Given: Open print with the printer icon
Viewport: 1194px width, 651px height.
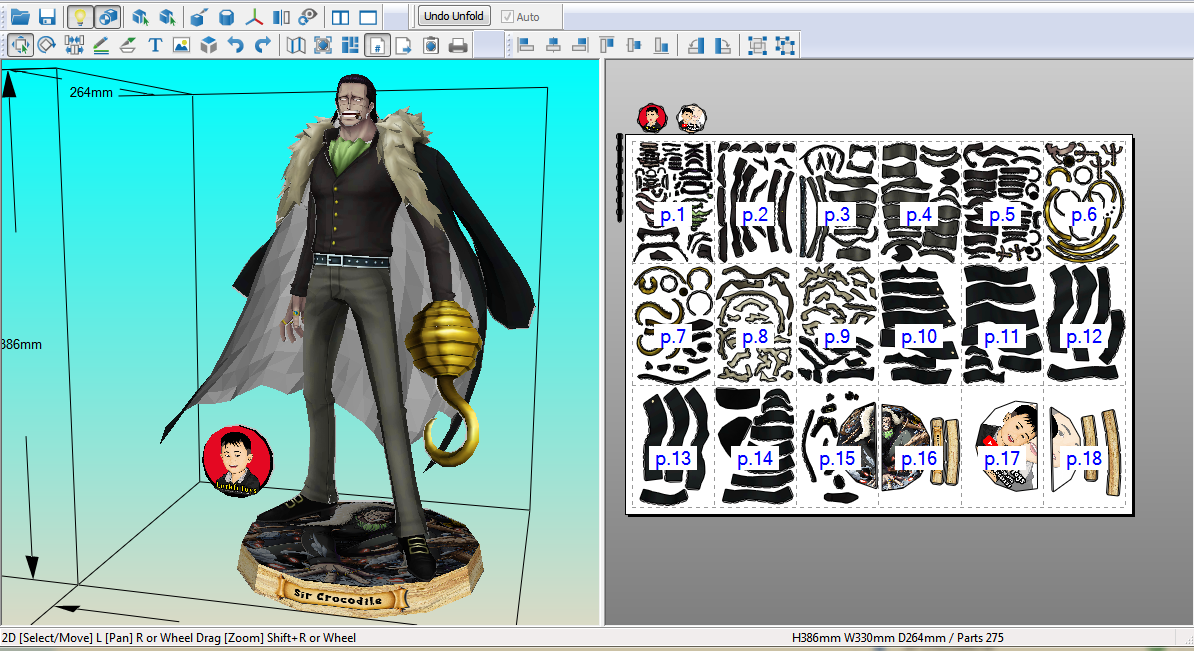Looking at the screenshot, I should click(458, 46).
